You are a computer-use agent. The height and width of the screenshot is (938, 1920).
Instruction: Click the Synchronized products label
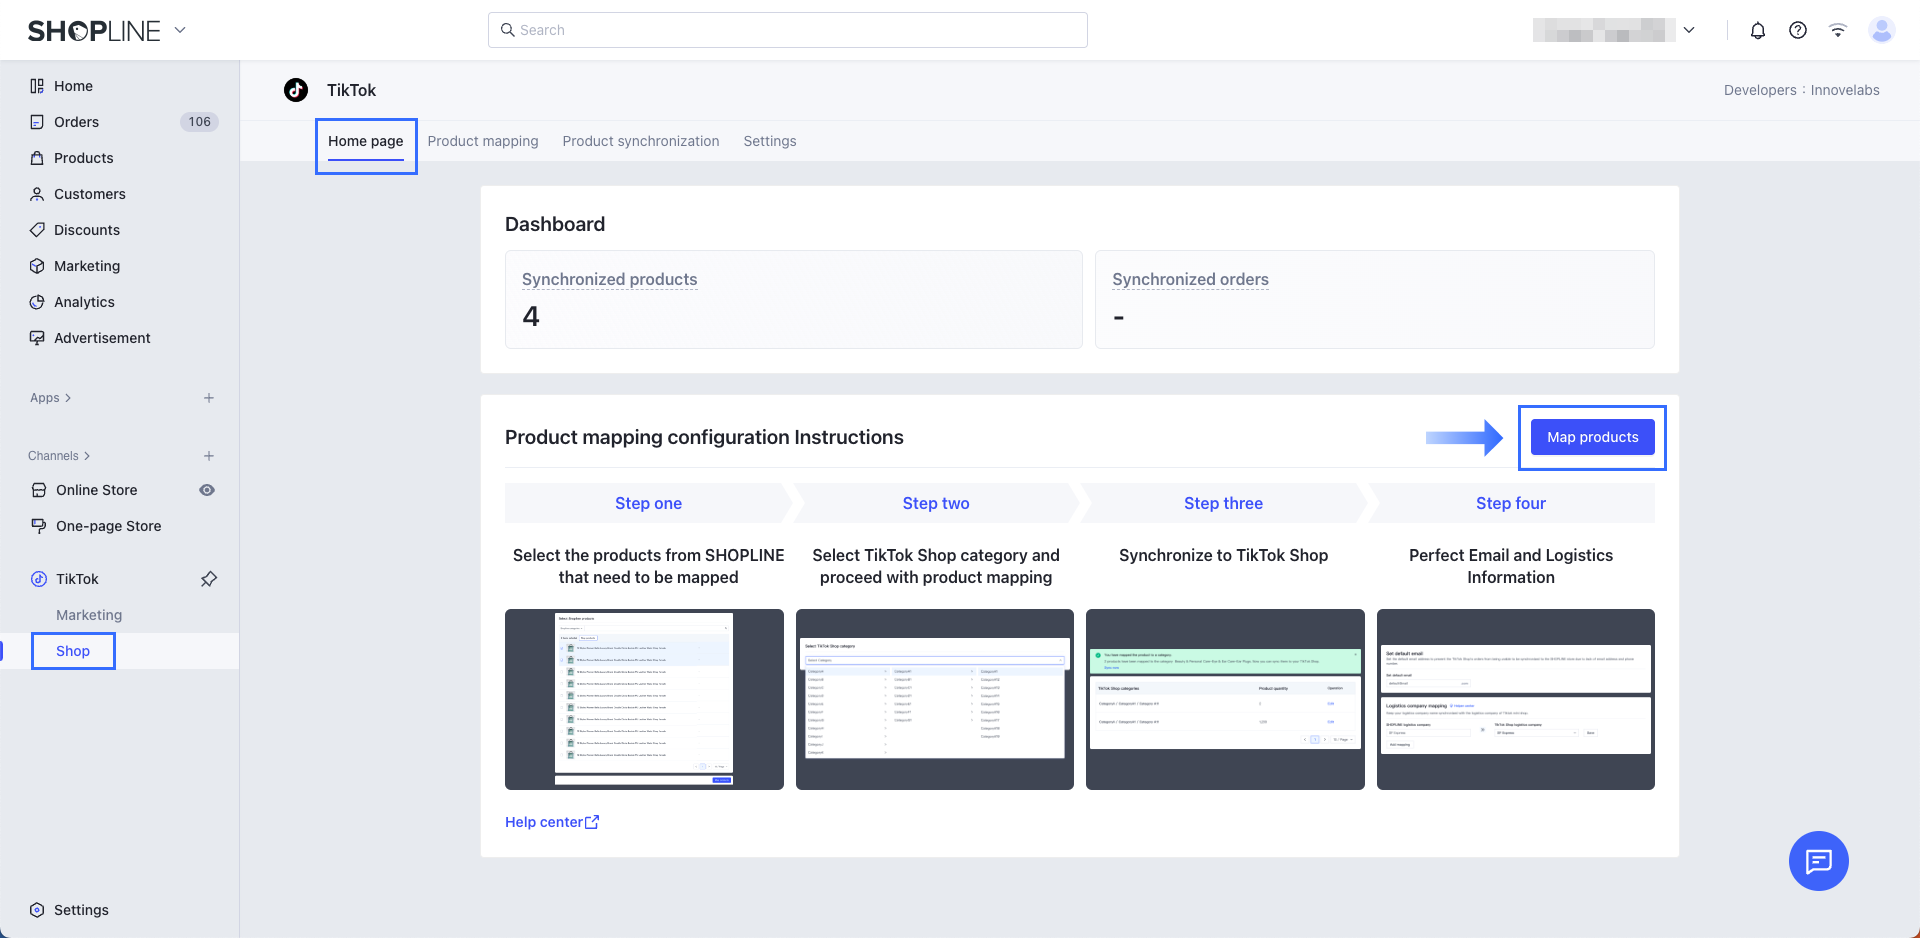point(610,280)
